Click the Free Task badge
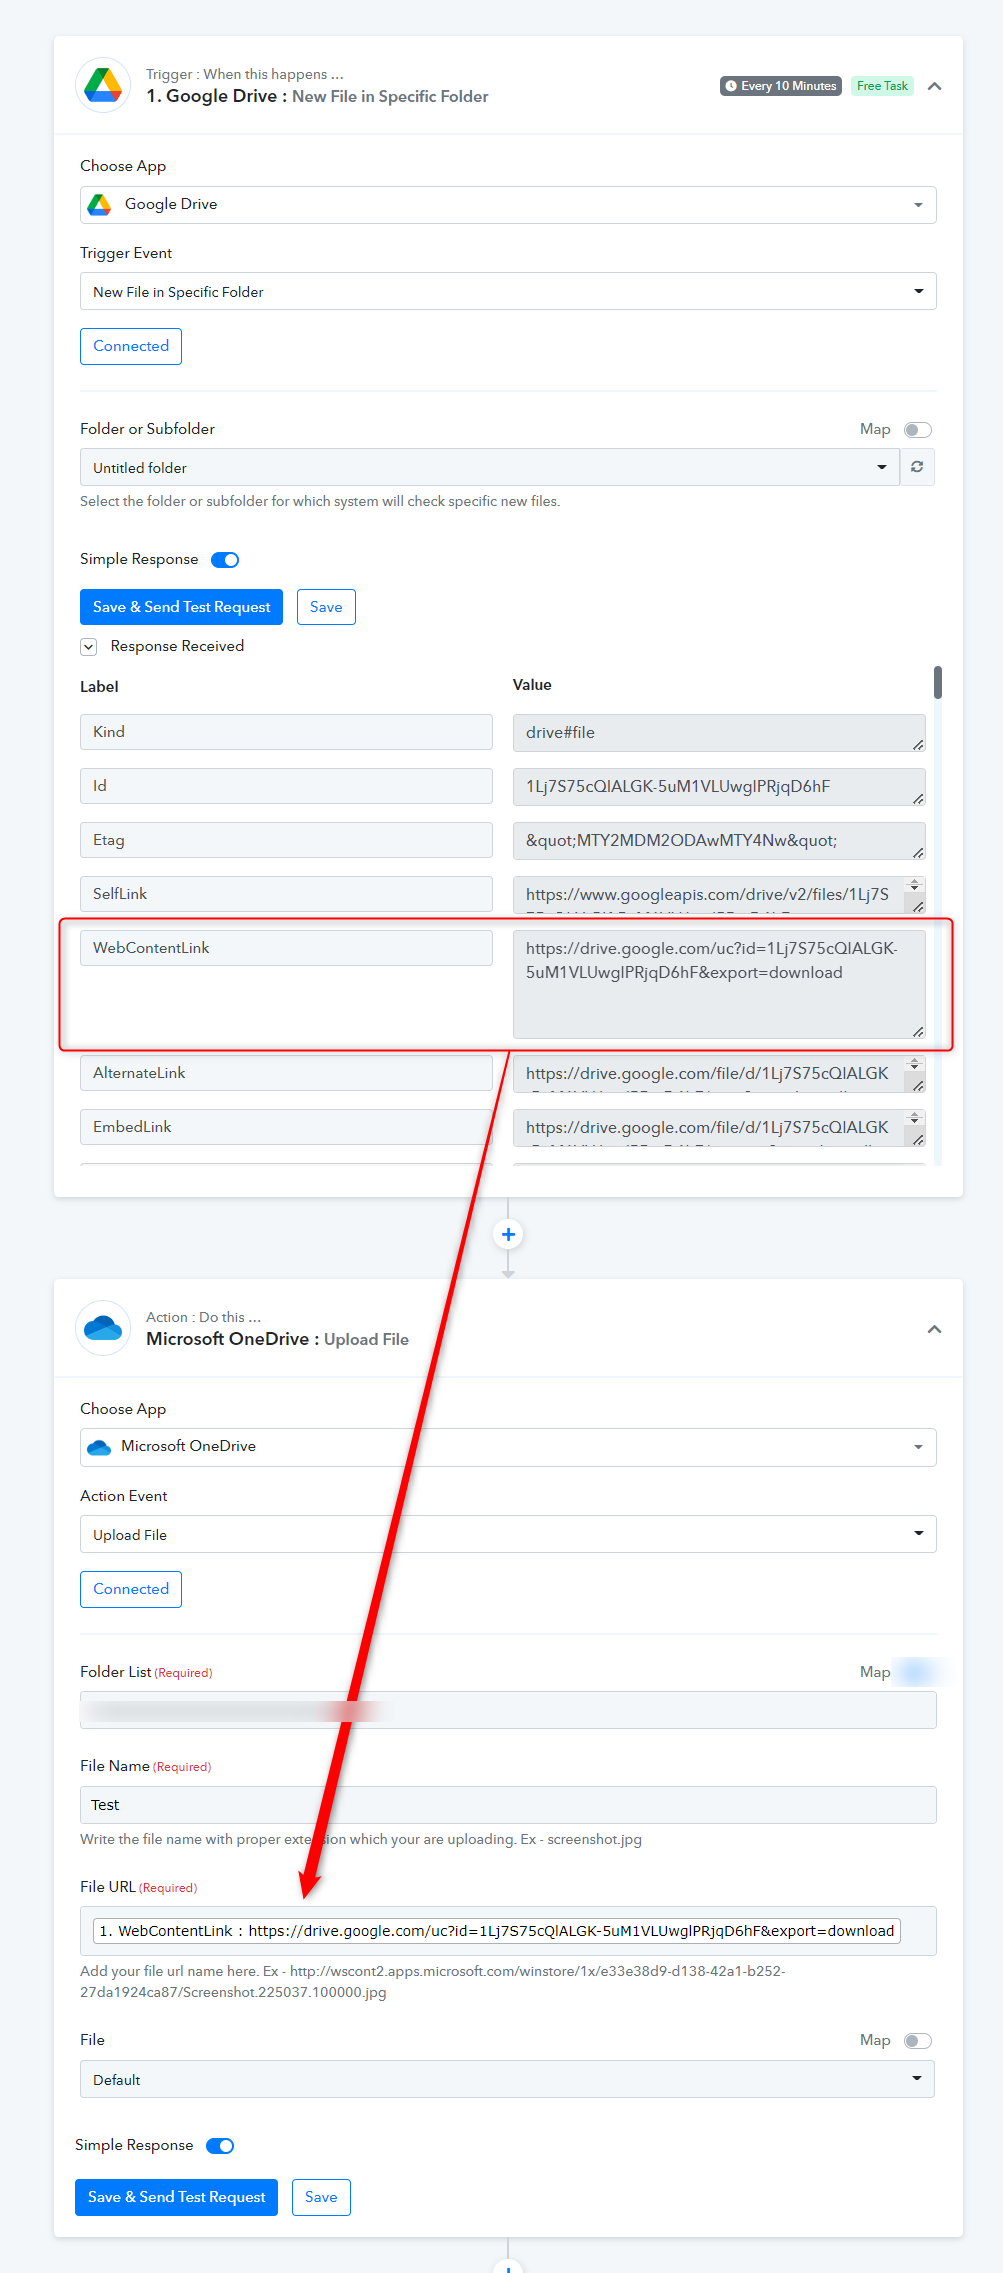 click(882, 86)
